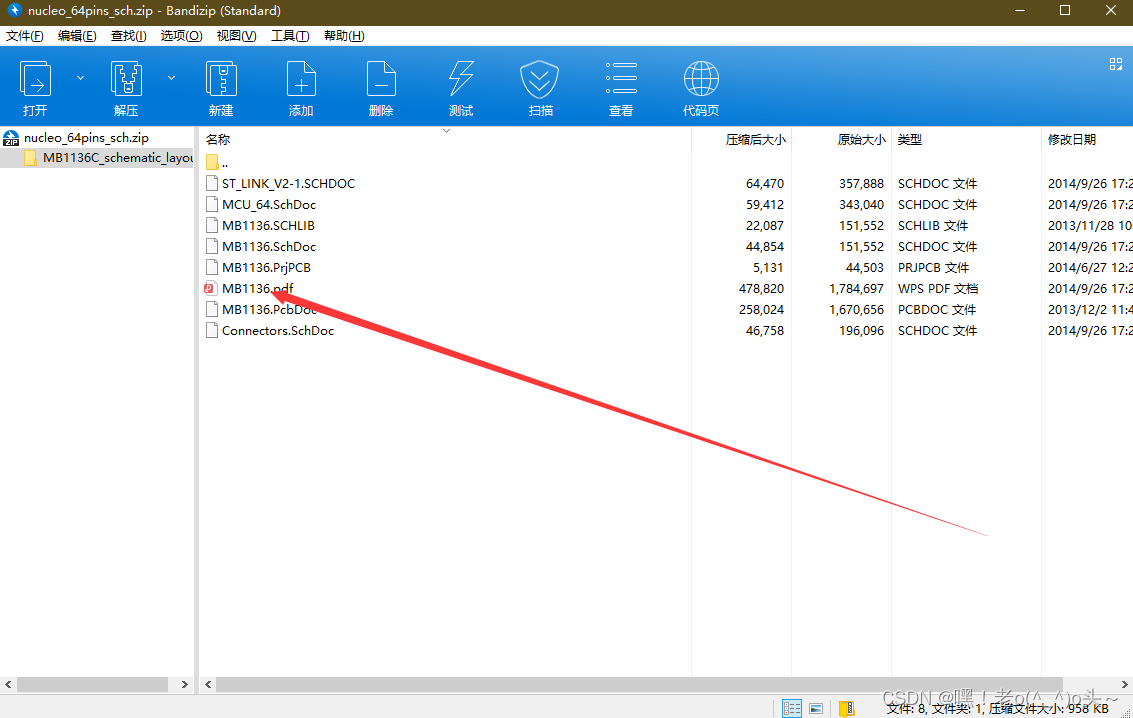Click the Scan (扫描) shield icon
Screen dimensions: 1133x718
[540, 79]
